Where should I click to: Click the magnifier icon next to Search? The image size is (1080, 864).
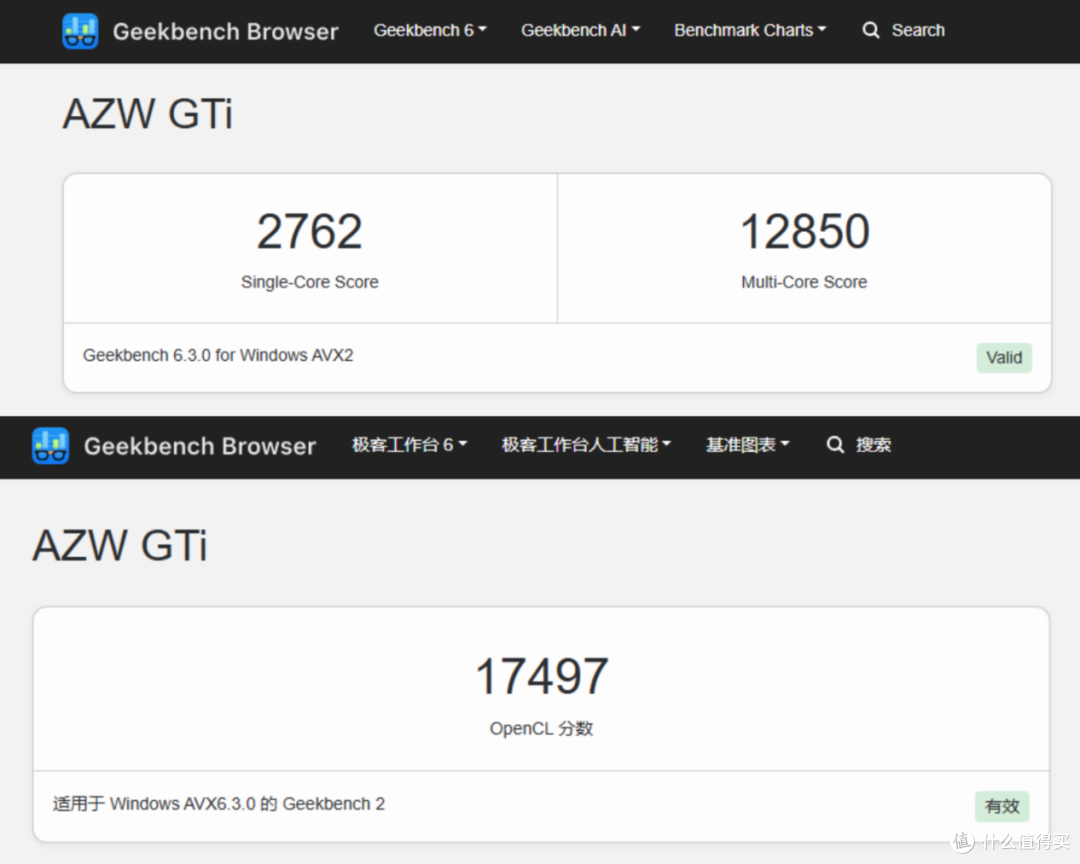coord(871,30)
